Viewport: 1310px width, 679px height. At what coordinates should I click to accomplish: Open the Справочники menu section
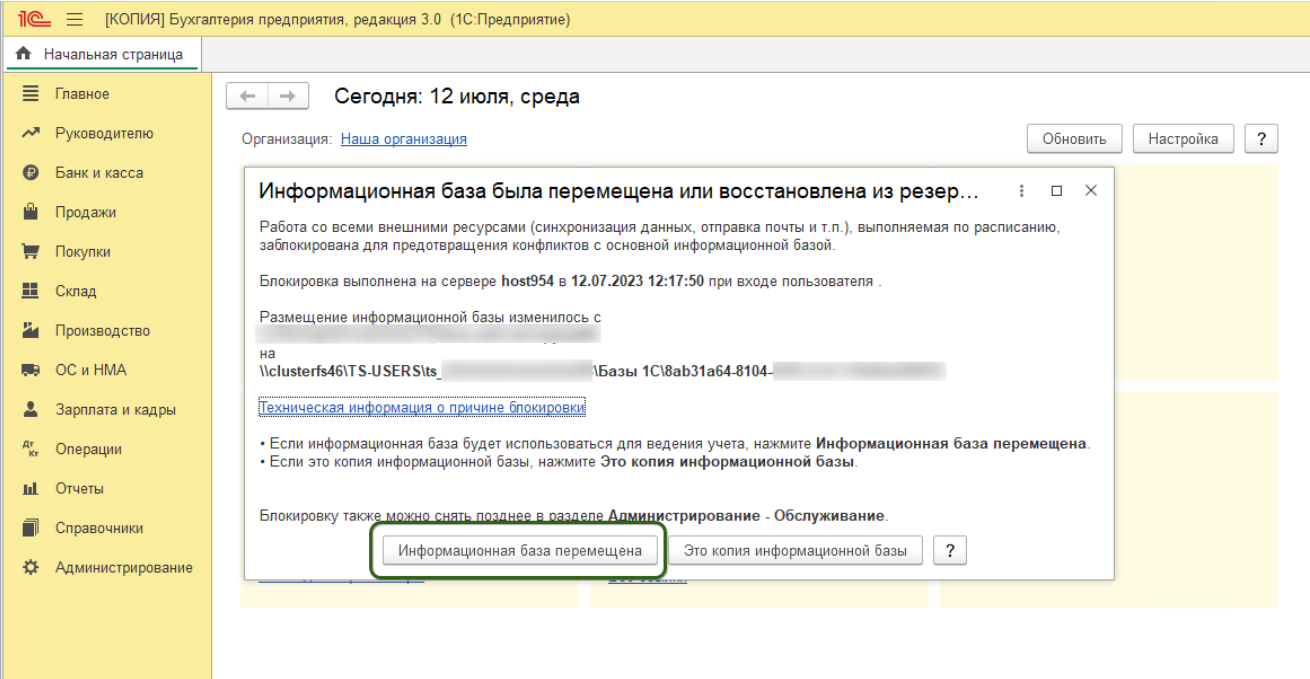(x=99, y=528)
